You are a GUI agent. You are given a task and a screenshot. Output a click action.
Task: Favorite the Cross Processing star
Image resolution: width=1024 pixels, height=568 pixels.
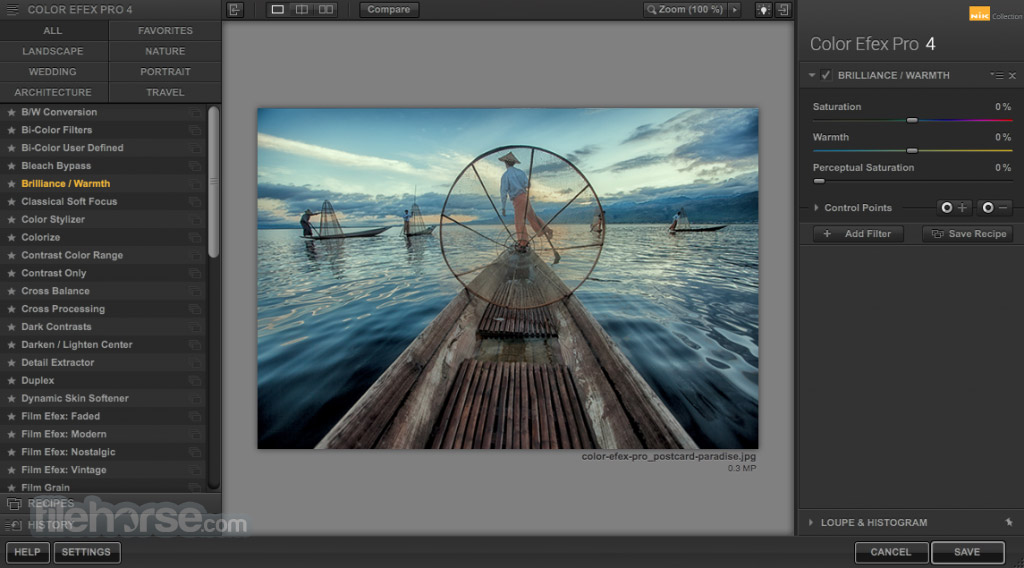tap(11, 309)
